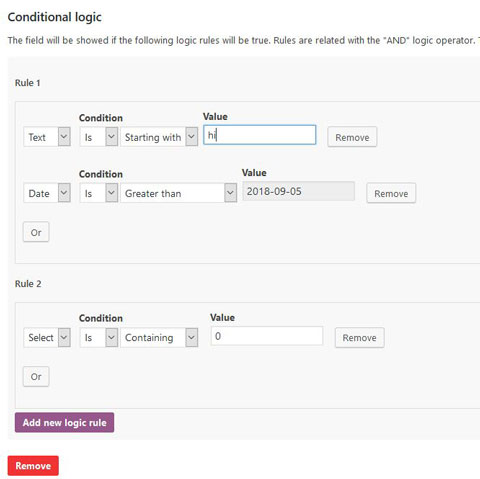
Task: Open the Text field type dropdown
Action: click(47, 137)
